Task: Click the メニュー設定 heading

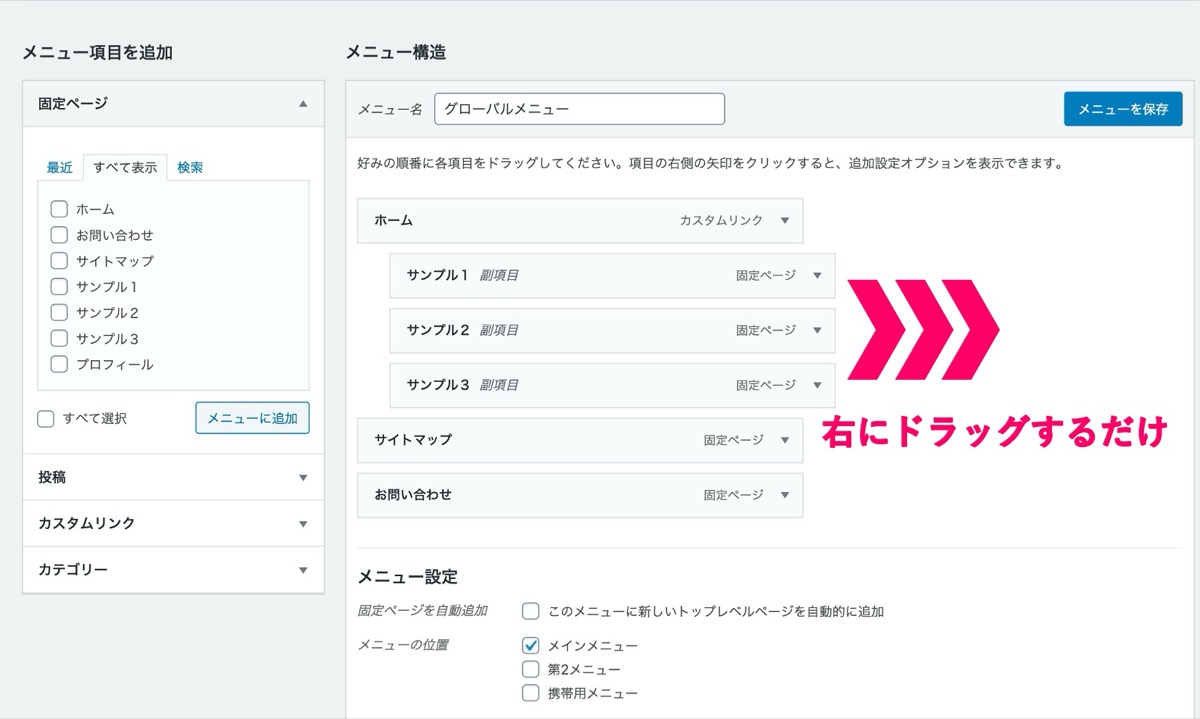Action: (407, 577)
